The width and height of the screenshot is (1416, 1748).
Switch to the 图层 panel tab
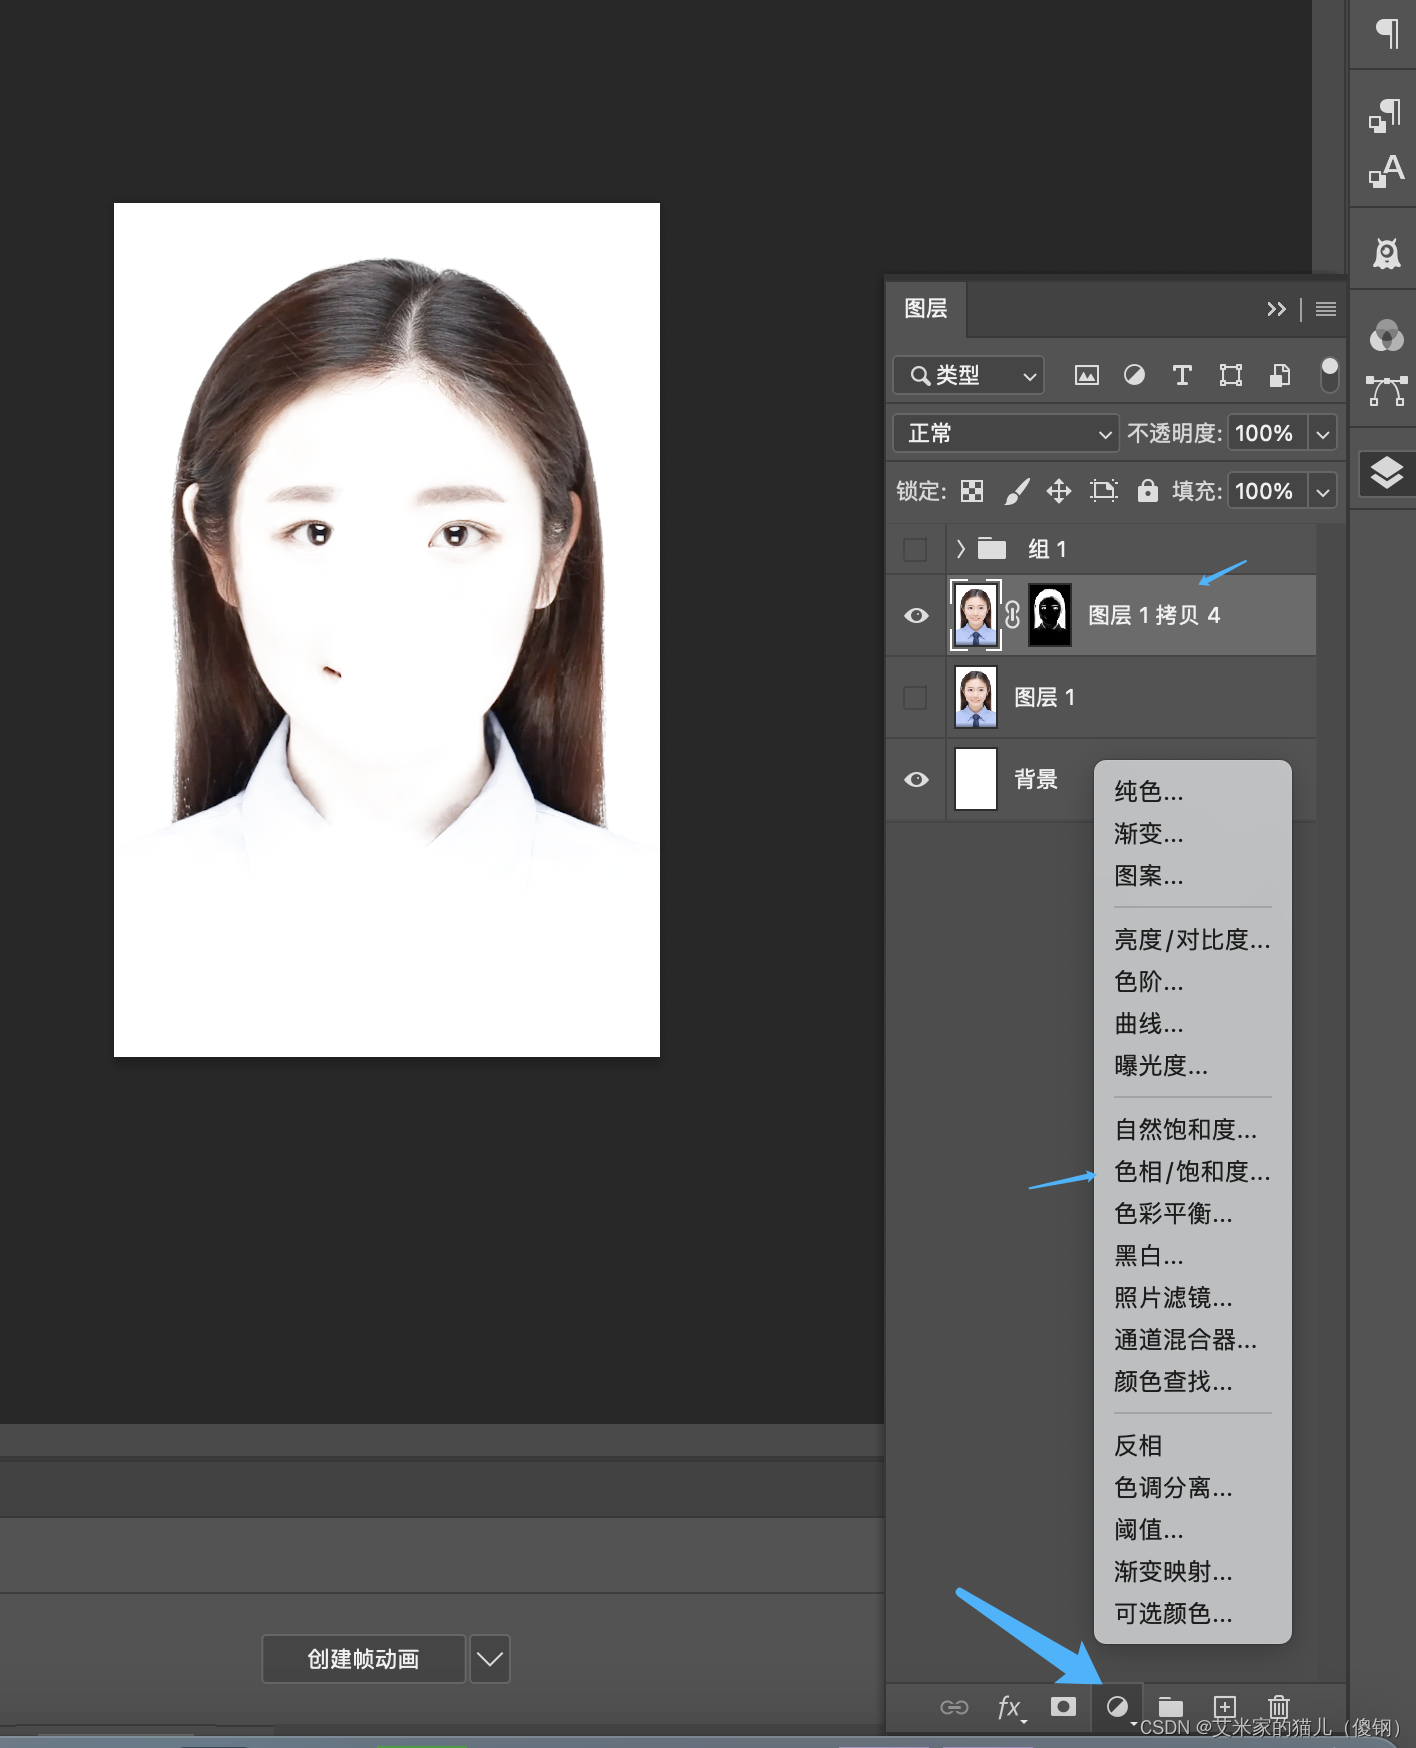coord(926,309)
